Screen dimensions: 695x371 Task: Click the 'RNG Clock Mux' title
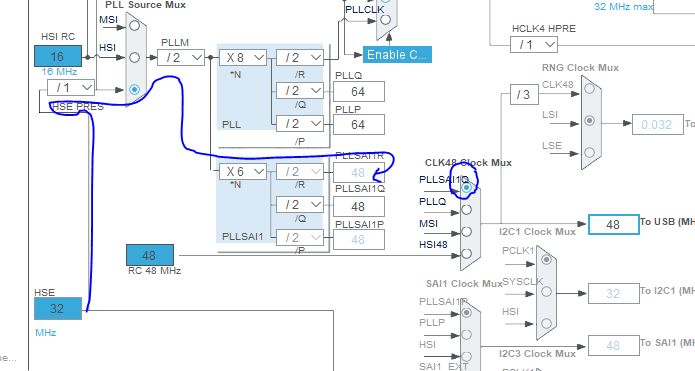(x=580, y=68)
